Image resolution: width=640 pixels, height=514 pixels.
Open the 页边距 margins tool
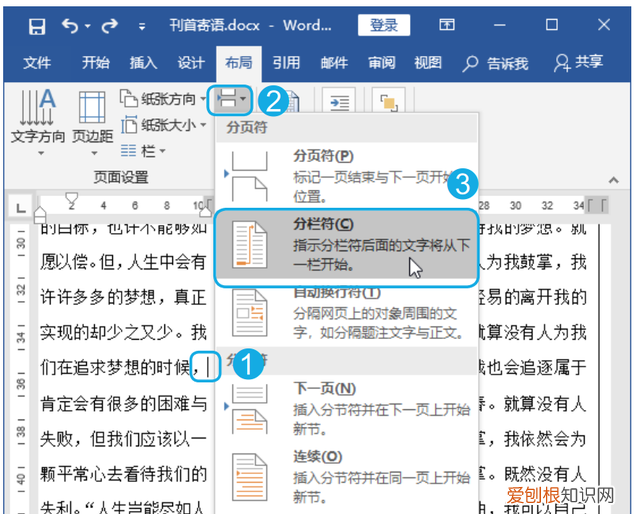(x=93, y=116)
